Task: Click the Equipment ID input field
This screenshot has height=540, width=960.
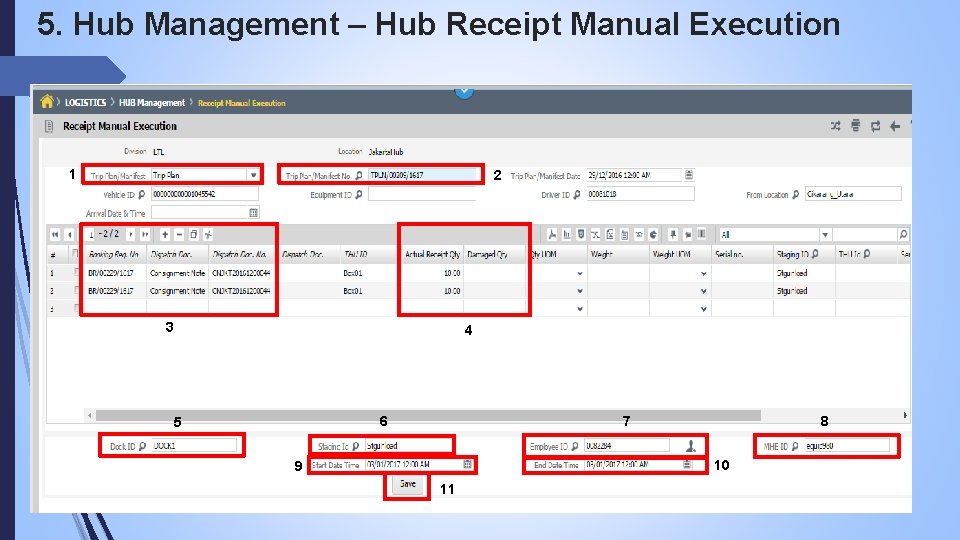Action: (x=421, y=194)
